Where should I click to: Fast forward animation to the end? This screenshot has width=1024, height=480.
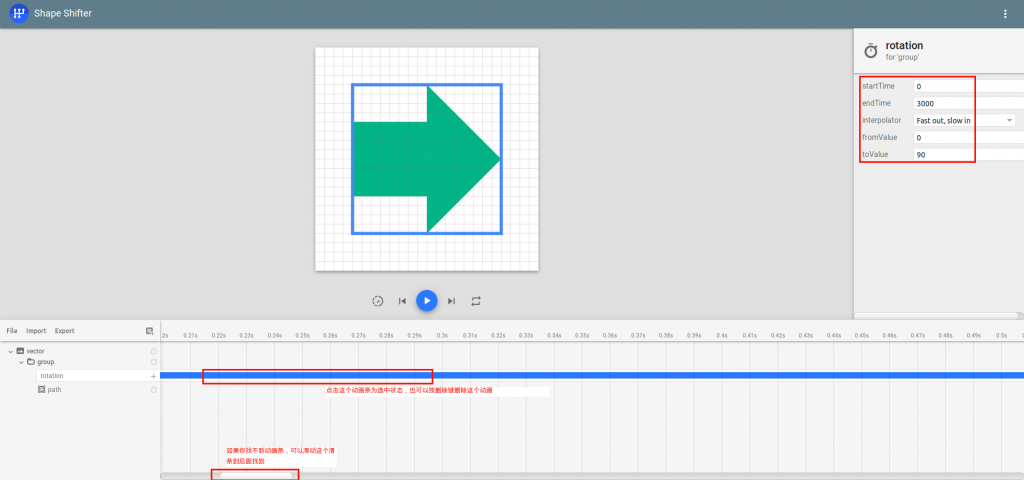click(451, 300)
